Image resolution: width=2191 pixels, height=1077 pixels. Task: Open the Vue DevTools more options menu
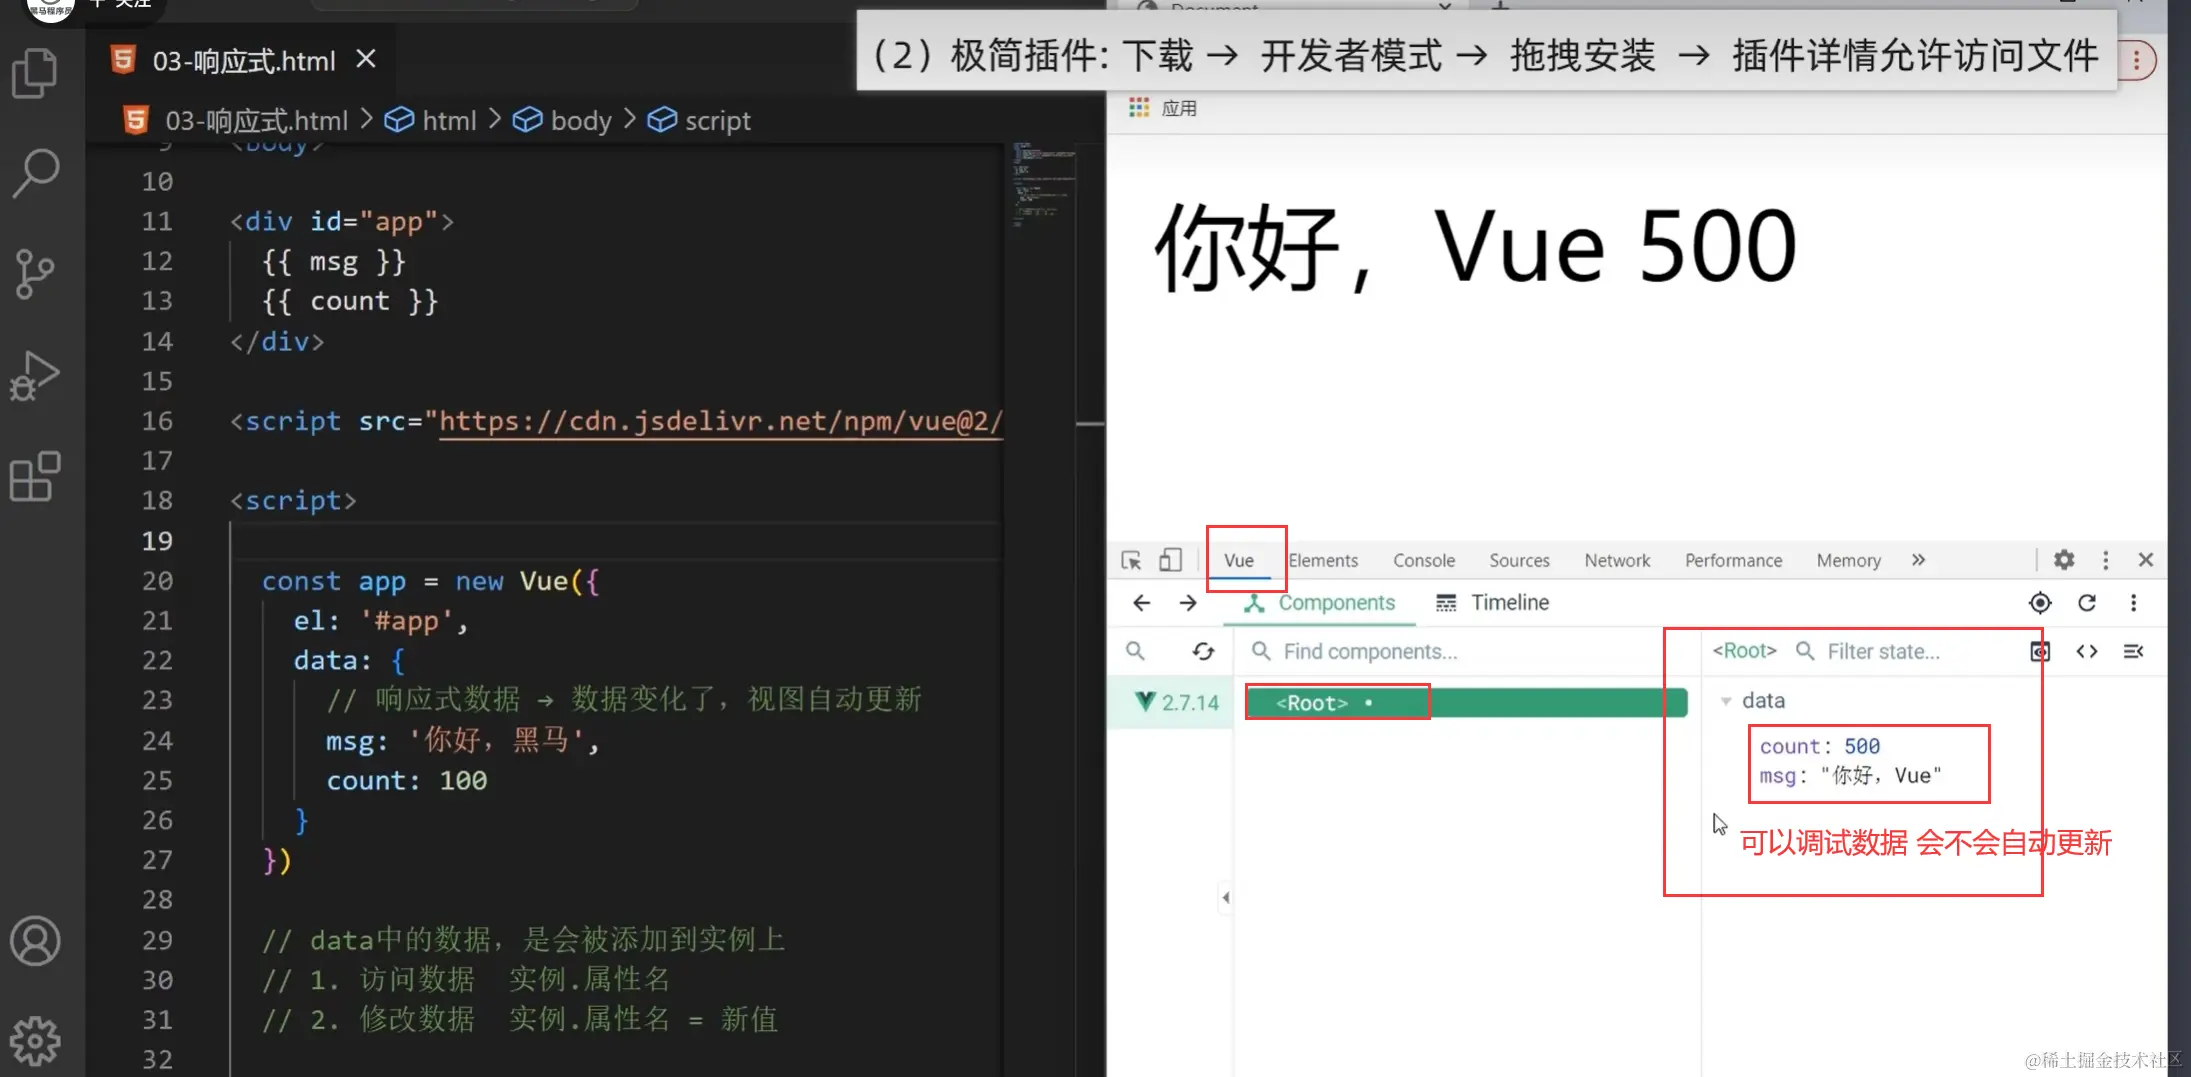pos(2133,602)
